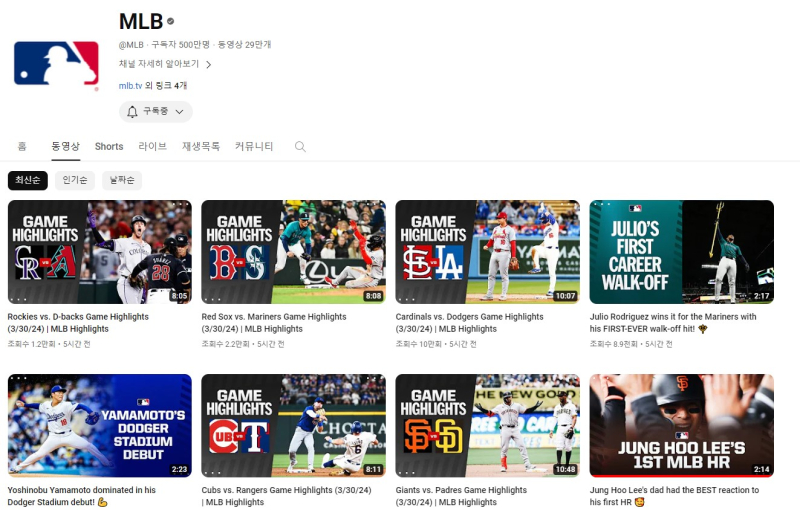The image size is (800, 510).
Task: Go to the 재생목록 tab
Action: (x=201, y=146)
